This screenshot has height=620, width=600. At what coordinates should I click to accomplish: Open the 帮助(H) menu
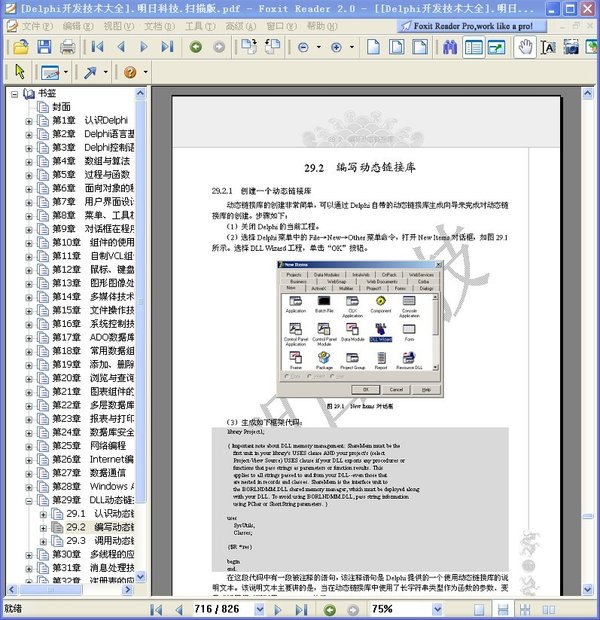(x=322, y=26)
